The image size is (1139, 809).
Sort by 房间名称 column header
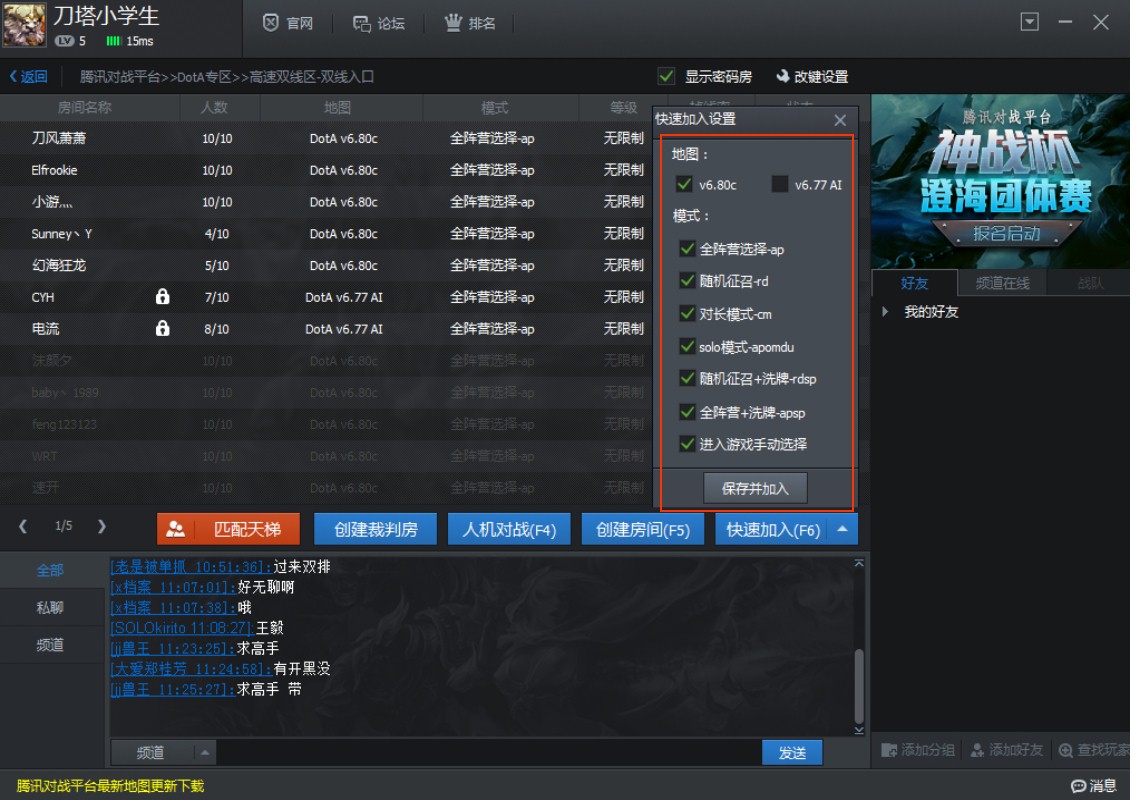[x=85, y=108]
